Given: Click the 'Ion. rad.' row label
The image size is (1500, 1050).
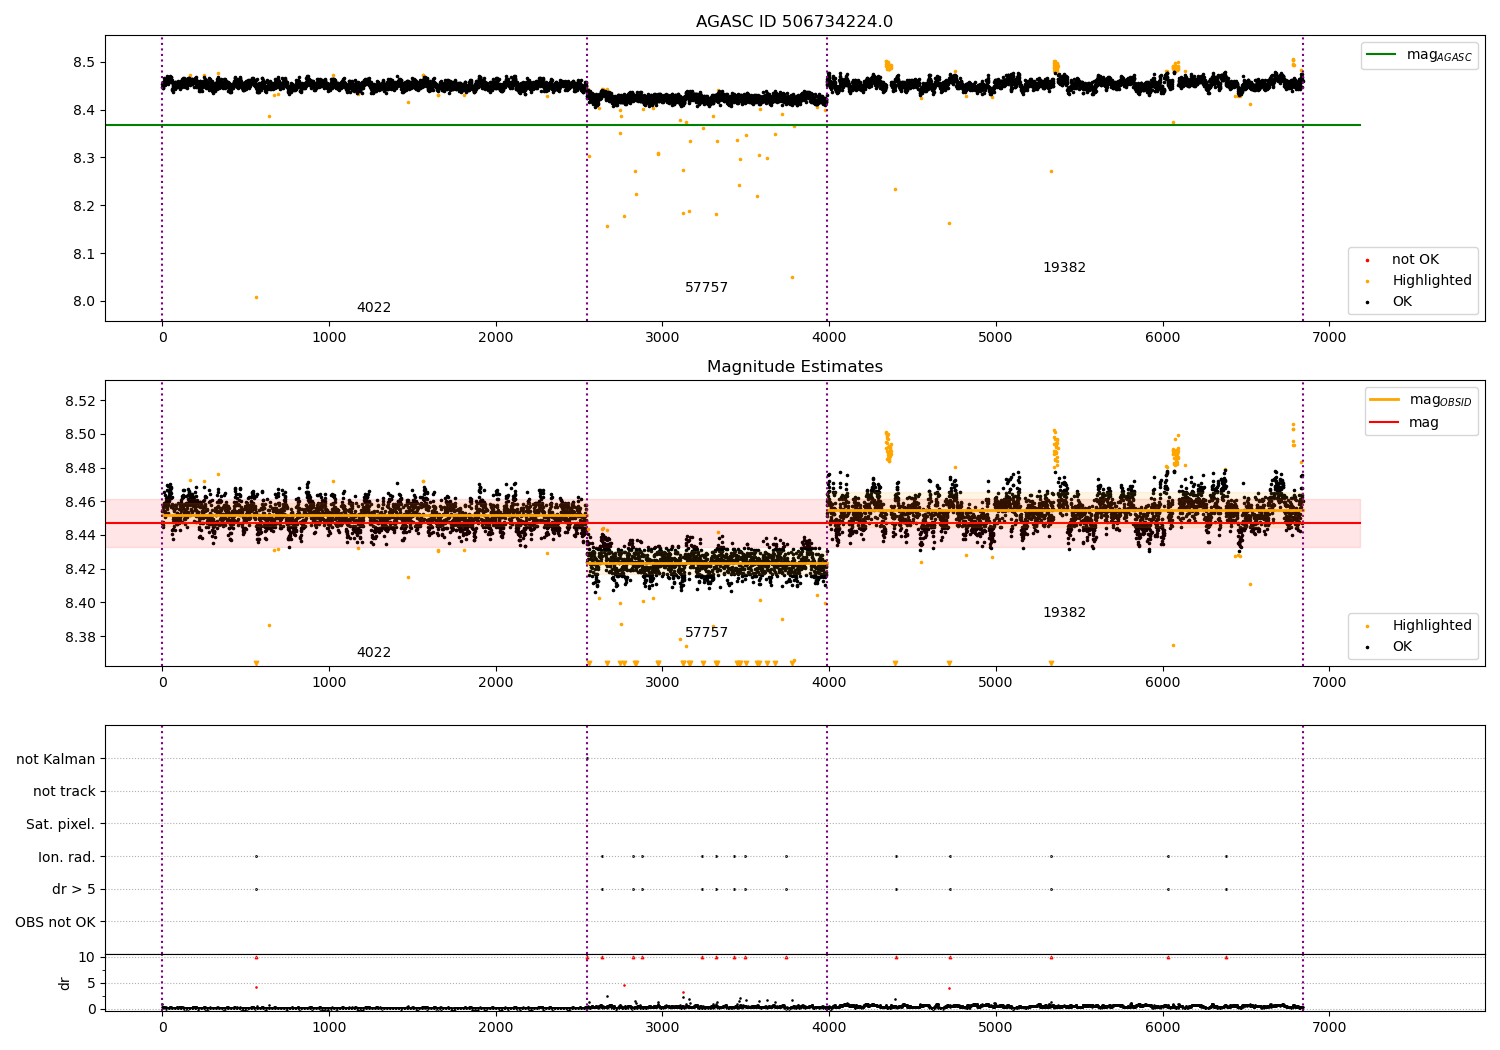Looking at the screenshot, I should [x=67, y=857].
